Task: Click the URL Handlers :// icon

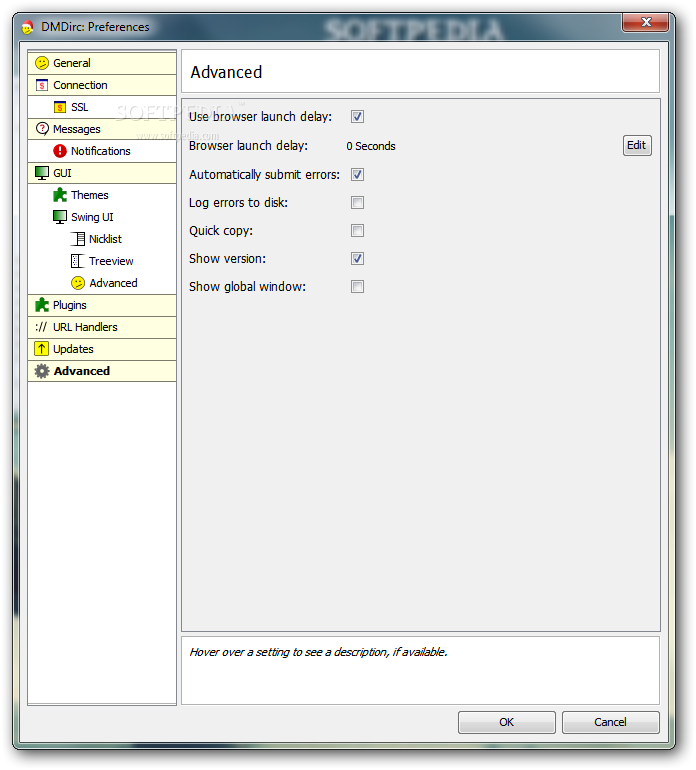Action: (41, 327)
